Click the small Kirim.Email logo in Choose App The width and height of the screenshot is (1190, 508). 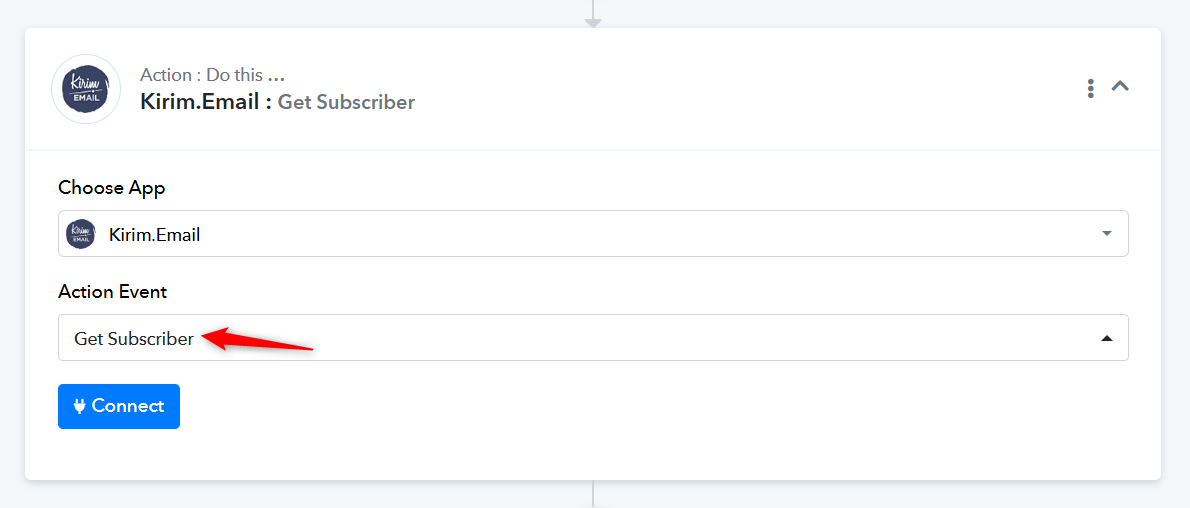coord(80,234)
